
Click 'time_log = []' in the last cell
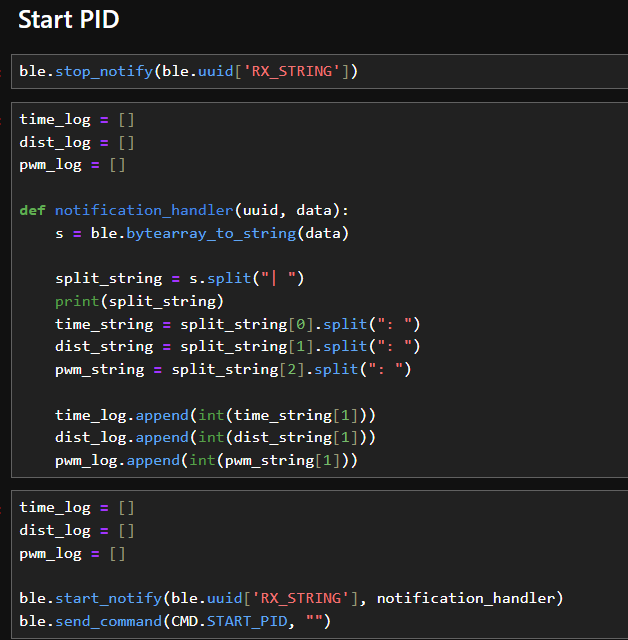point(77,507)
